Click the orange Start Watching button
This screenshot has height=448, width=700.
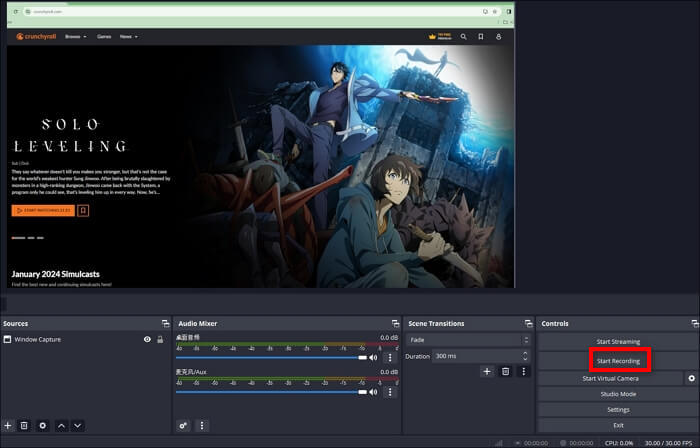[43, 210]
